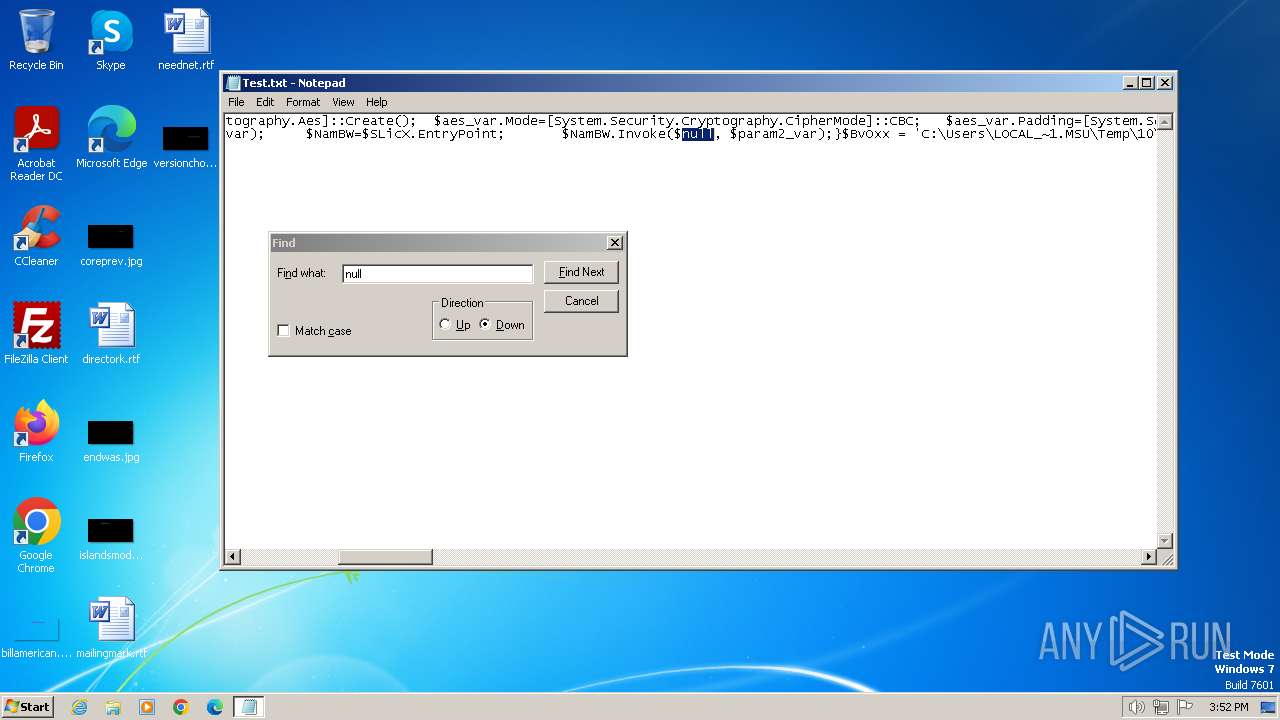Open File Explorer from the taskbar
The height and width of the screenshot is (720, 1280).
pos(113,707)
